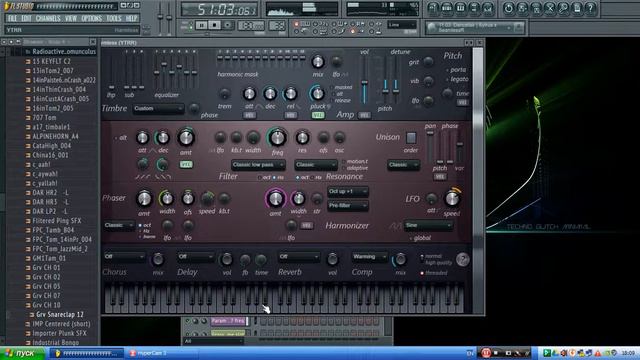Select 13 KEYFLT C2 in browser
The image size is (640, 360).
[x=51, y=61]
